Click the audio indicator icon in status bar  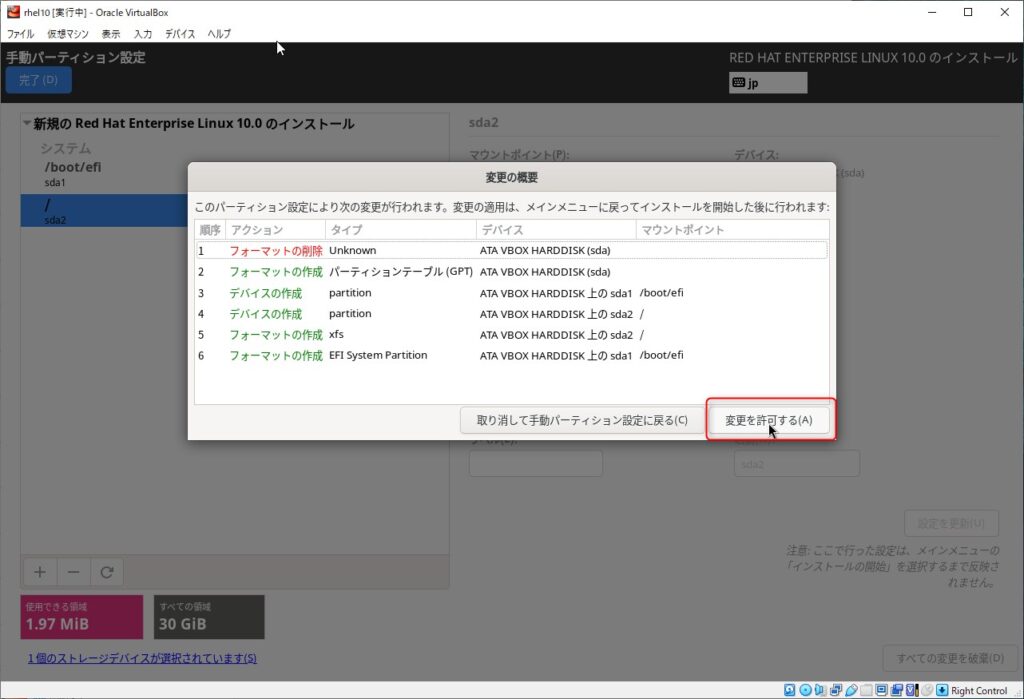coord(820,690)
